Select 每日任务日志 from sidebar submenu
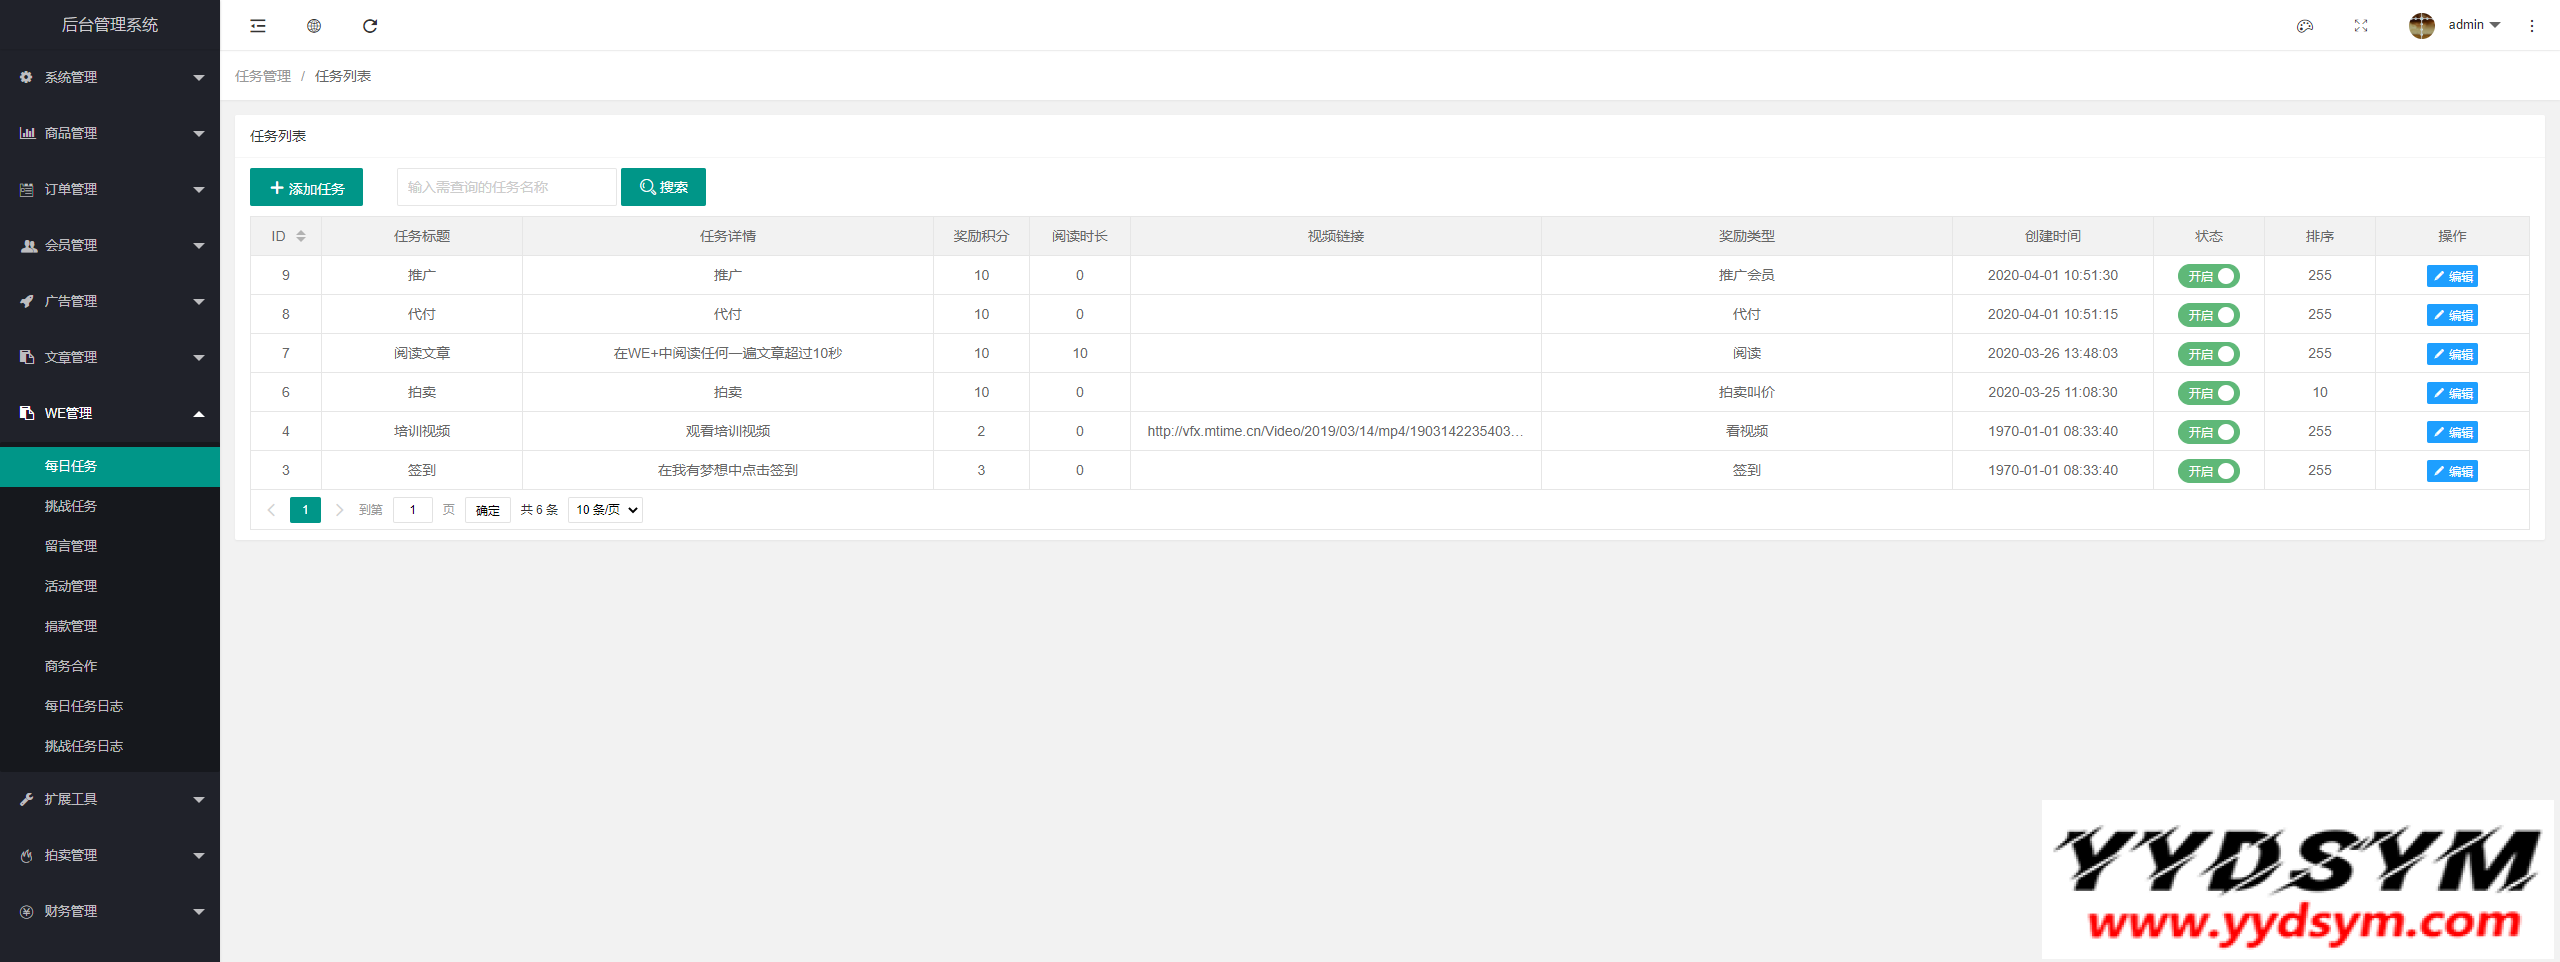 [x=84, y=706]
